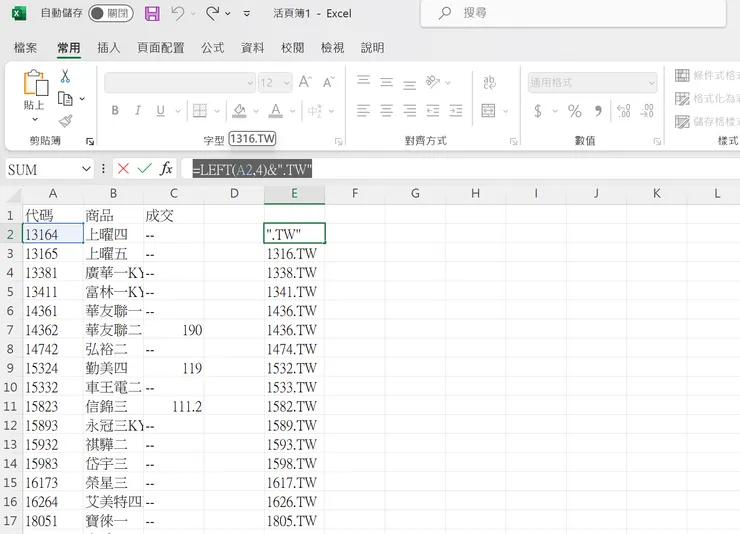Switch to the 插入 ribbon tab
The height and width of the screenshot is (534, 740).
coord(108,48)
